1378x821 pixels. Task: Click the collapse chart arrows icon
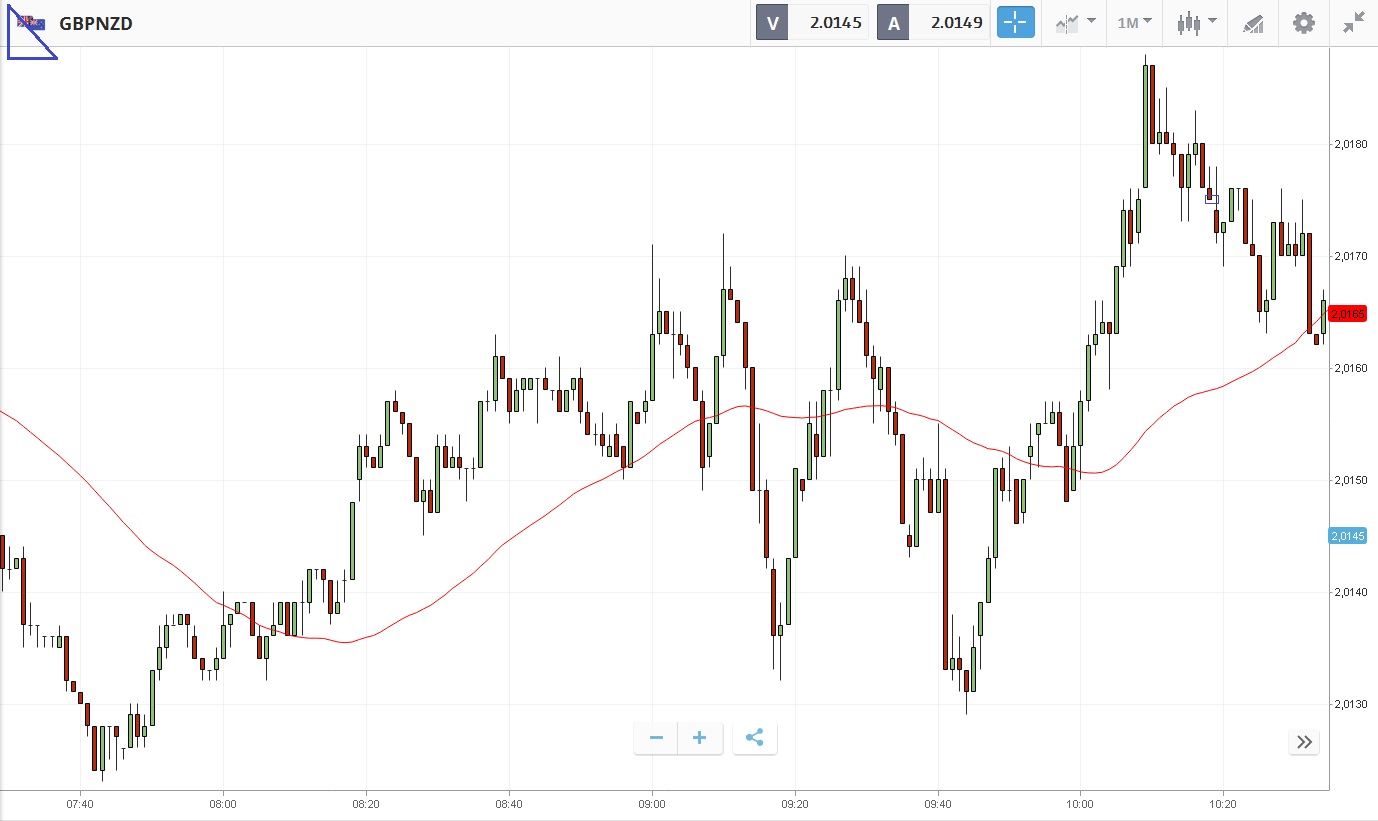click(x=1354, y=22)
